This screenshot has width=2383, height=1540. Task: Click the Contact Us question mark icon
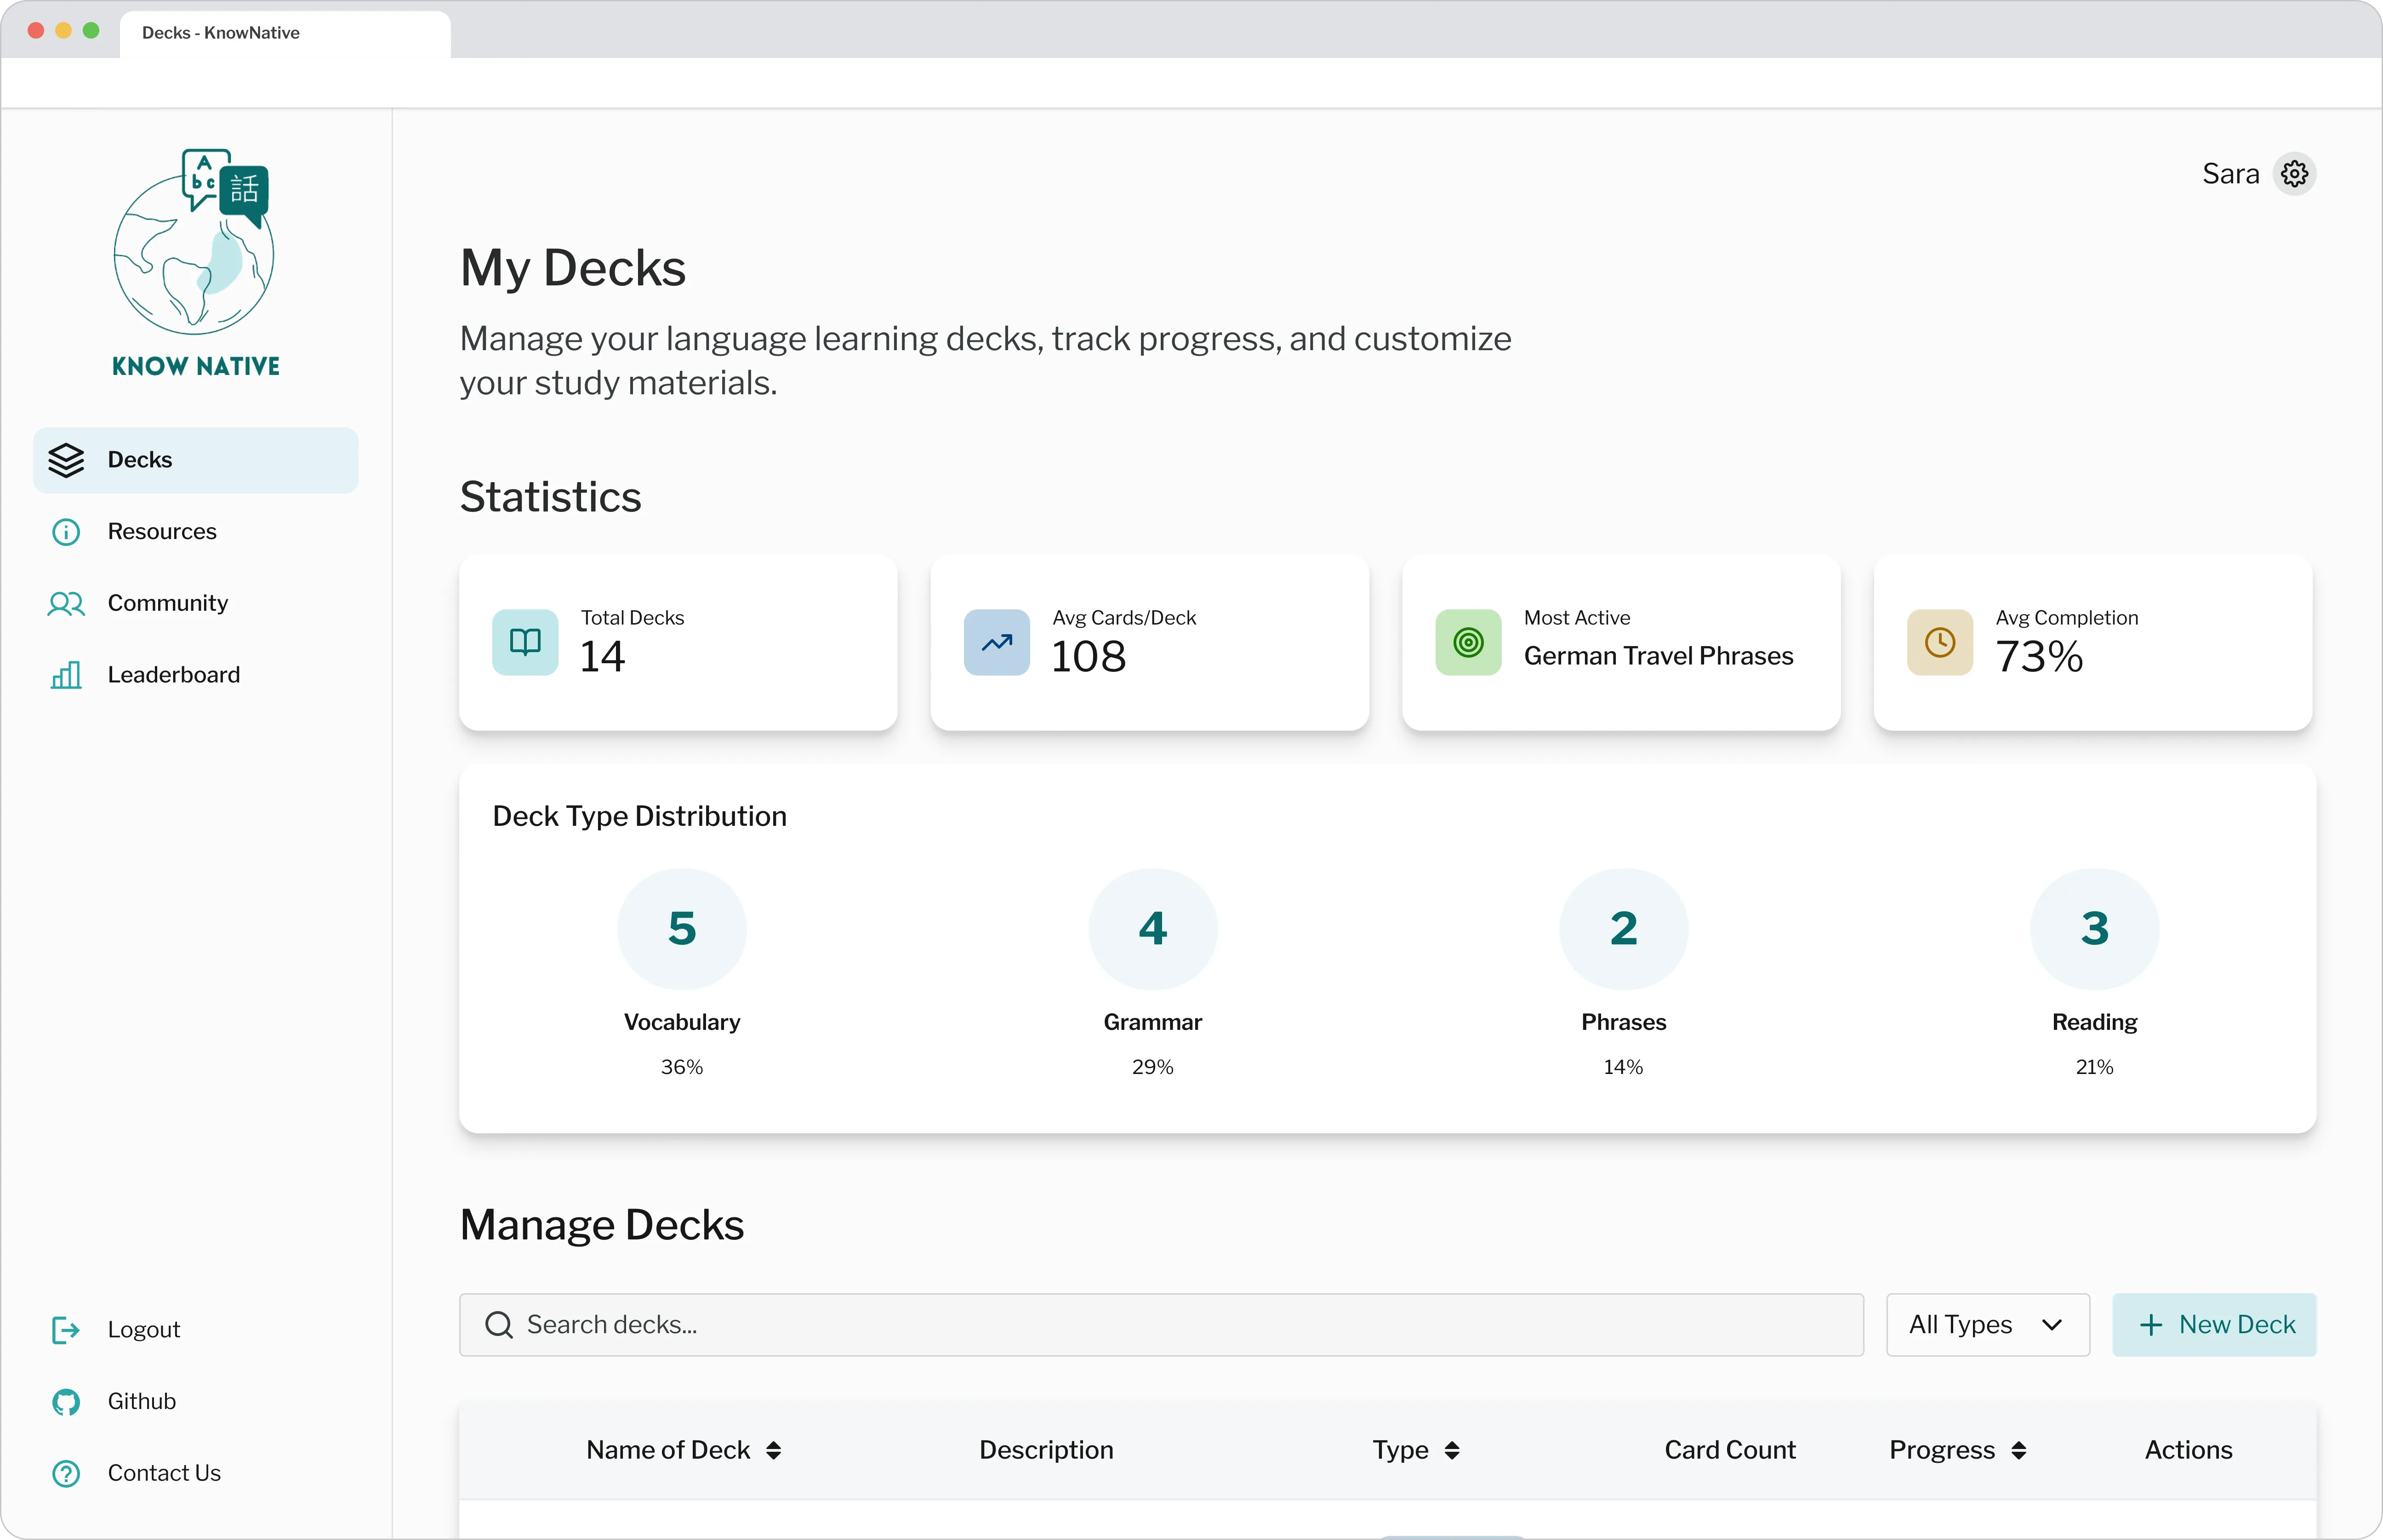point(66,1474)
